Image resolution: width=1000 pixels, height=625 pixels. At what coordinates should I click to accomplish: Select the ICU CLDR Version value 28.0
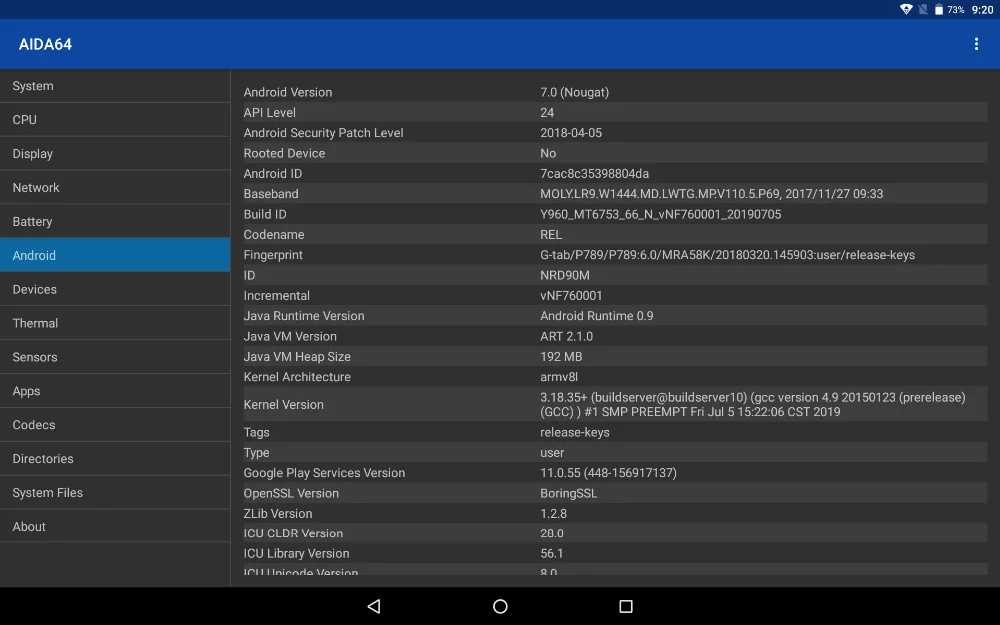[x=552, y=533]
